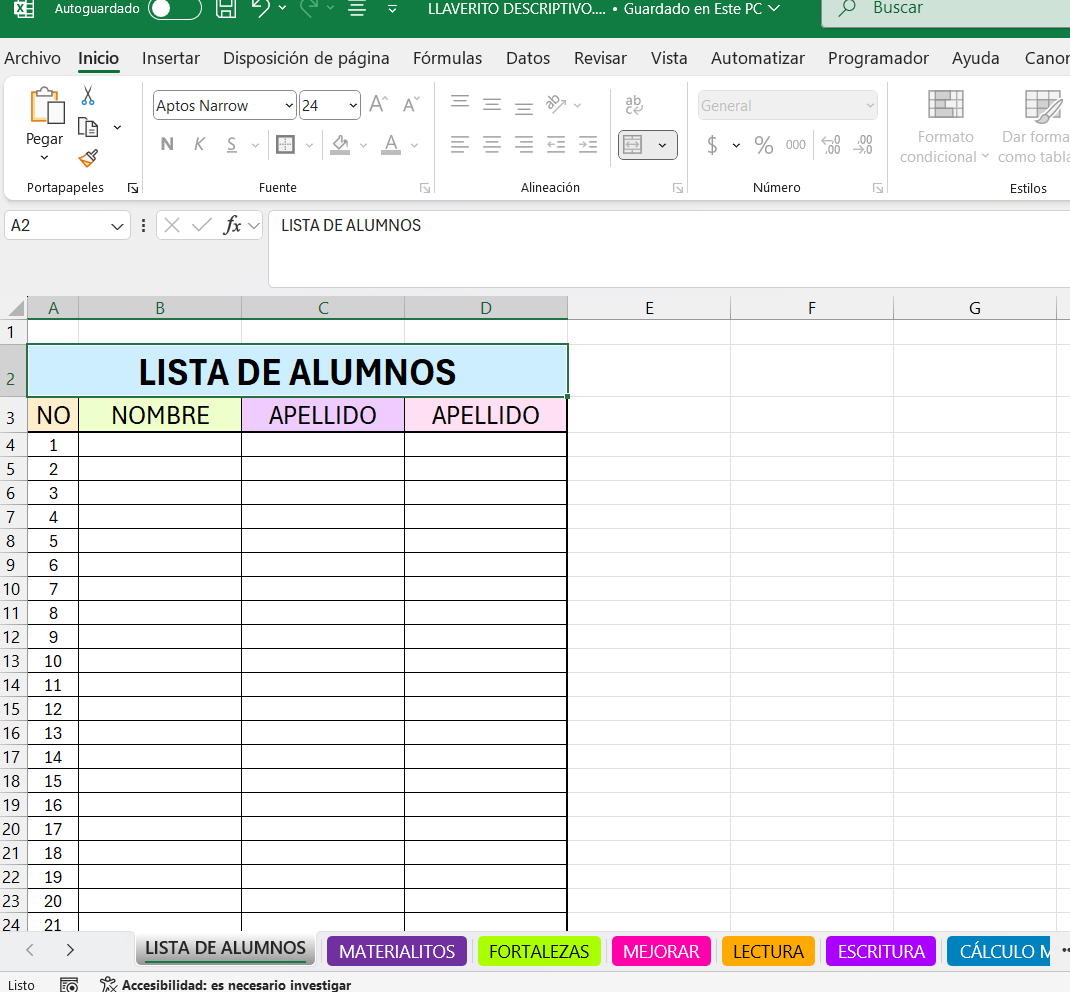Screen dimensions: 1070x992
Task: Open the Name Box dropdown arrow
Action: point(118,227)
